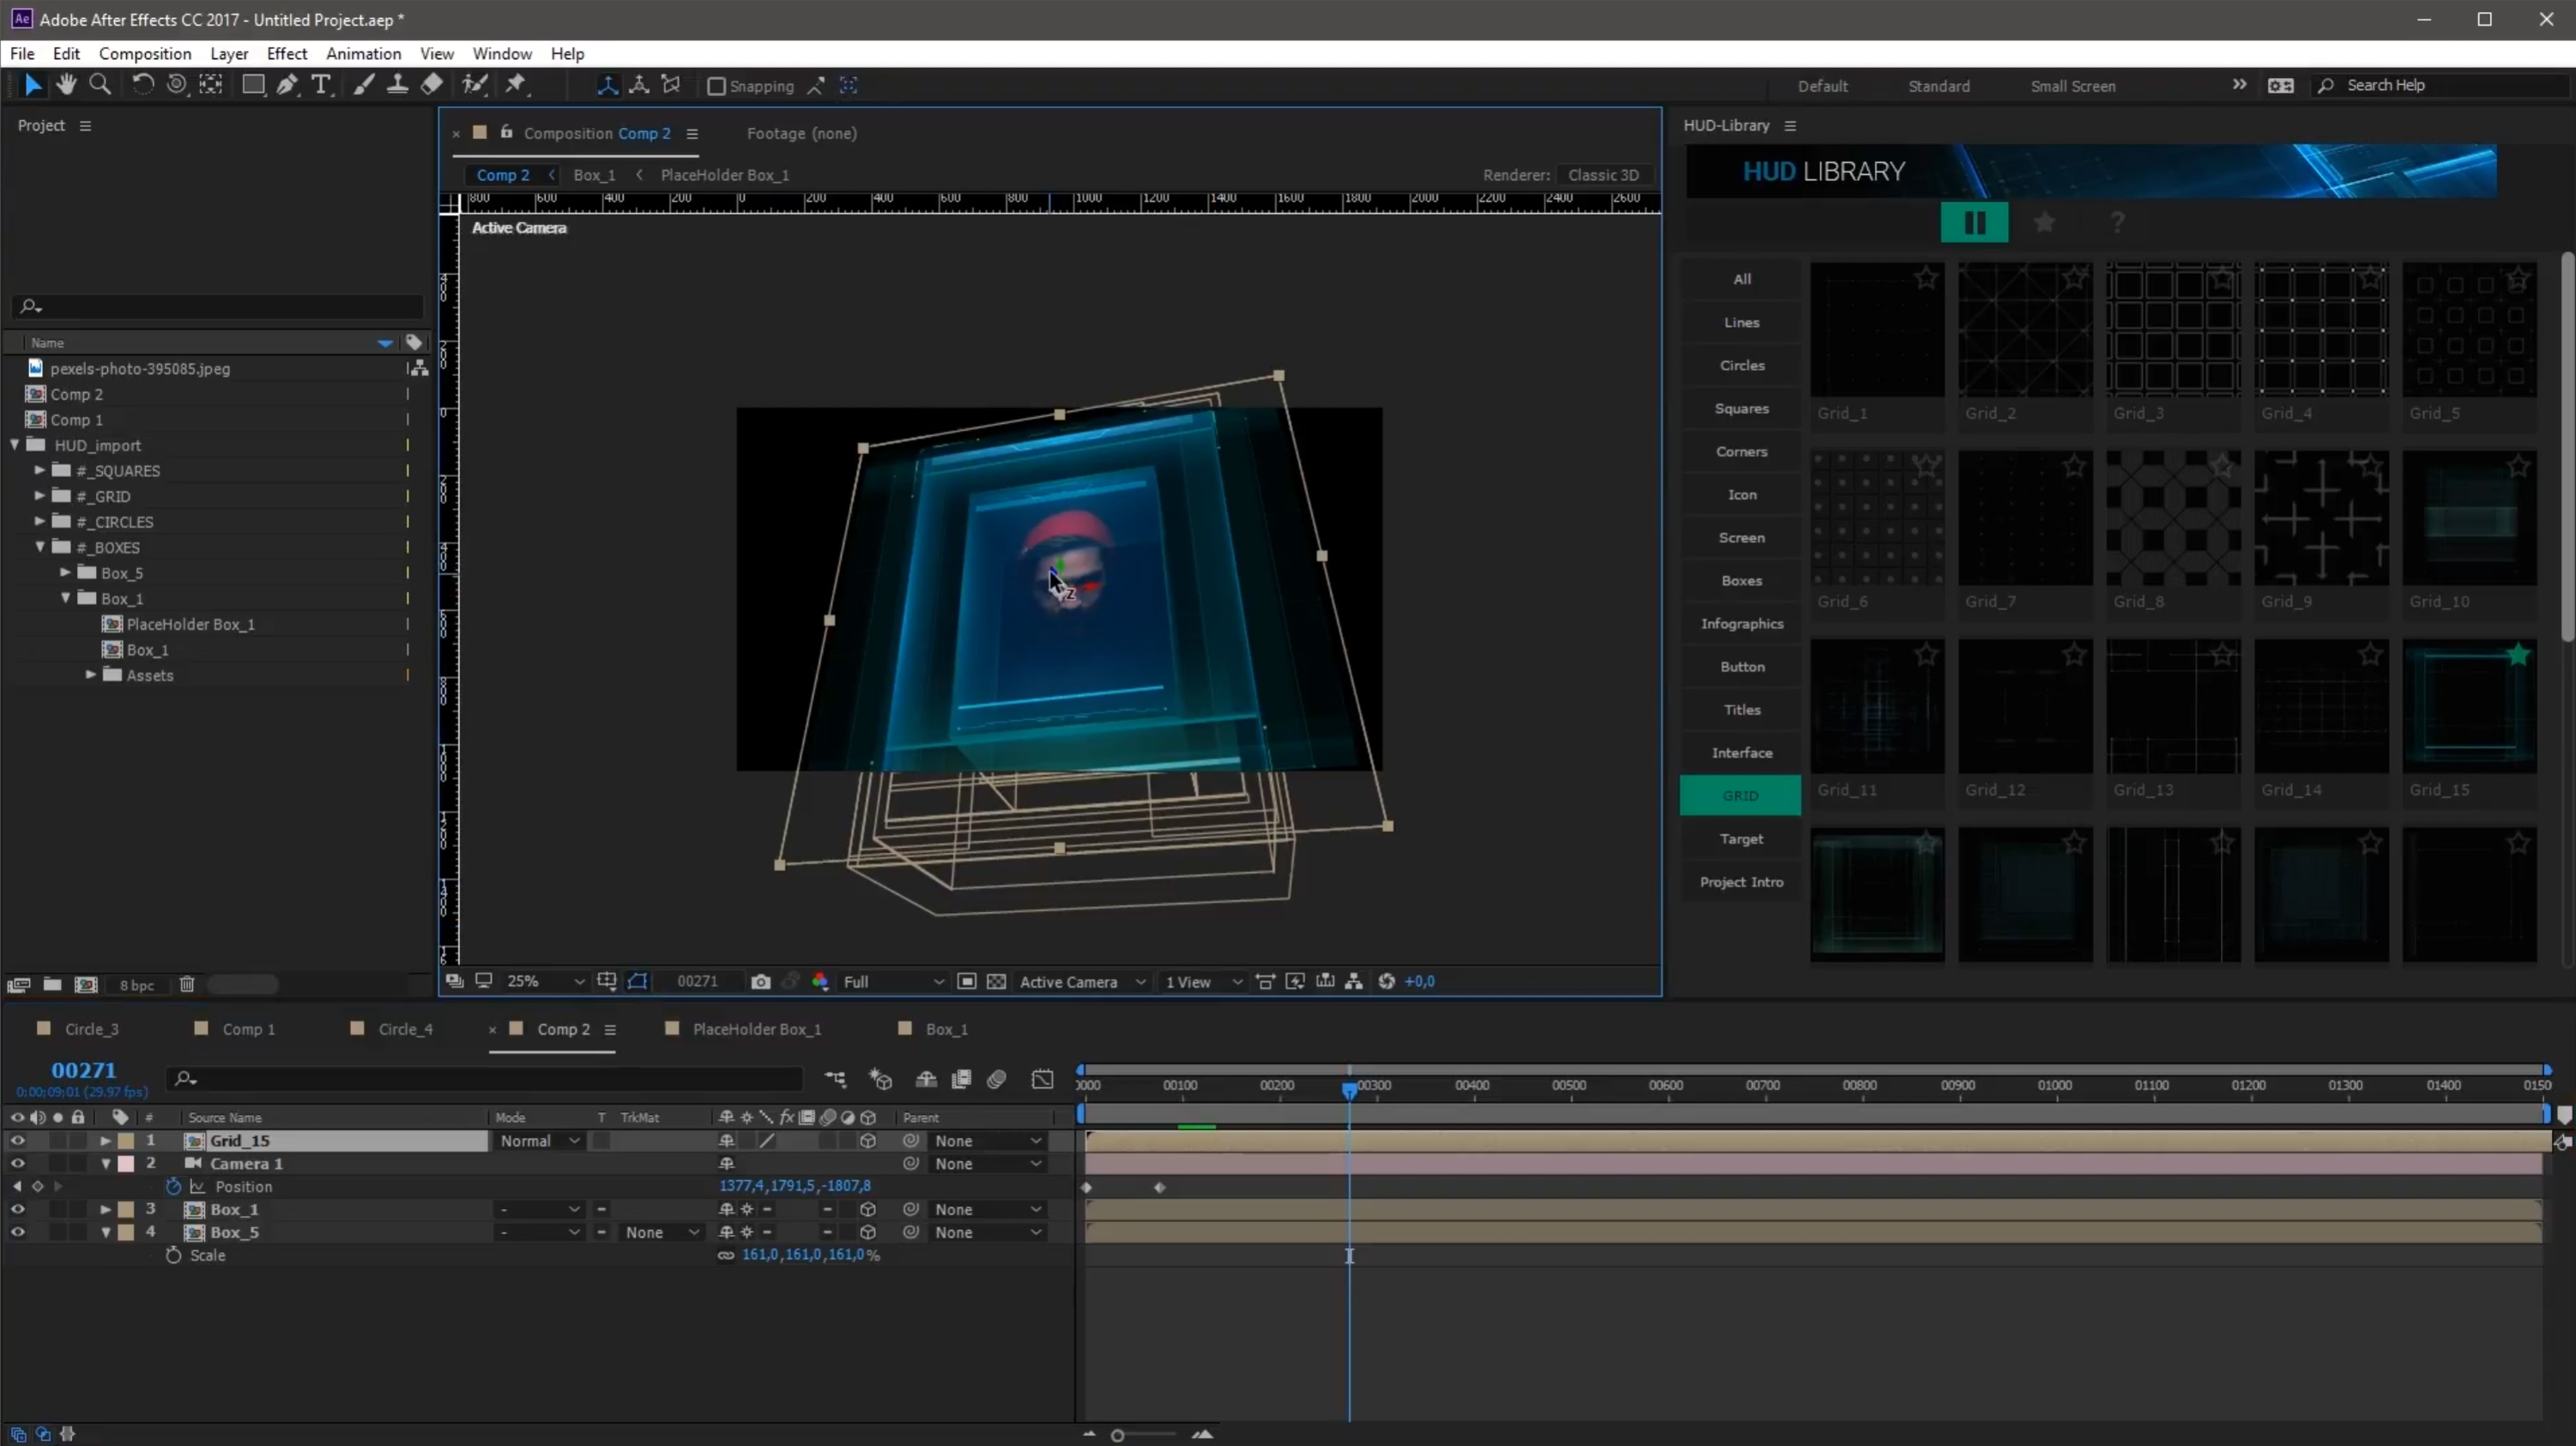Open the Full resolution dropdown
Viewport: 2576px width, 1446px height.
click(893, 982)
